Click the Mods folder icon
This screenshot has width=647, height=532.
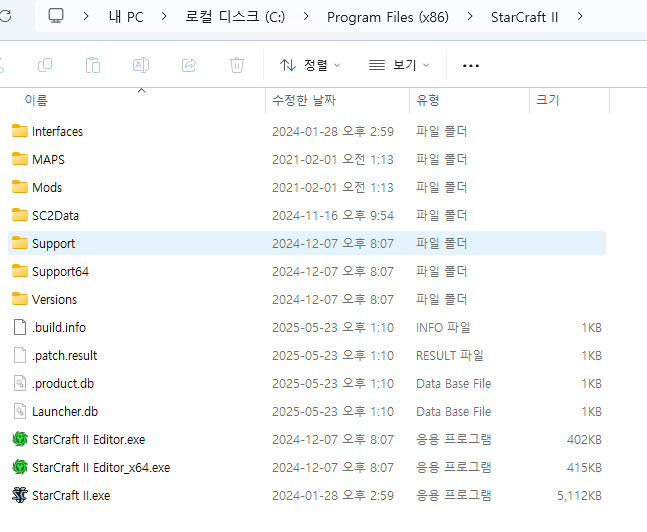click(x=20, y=187)
